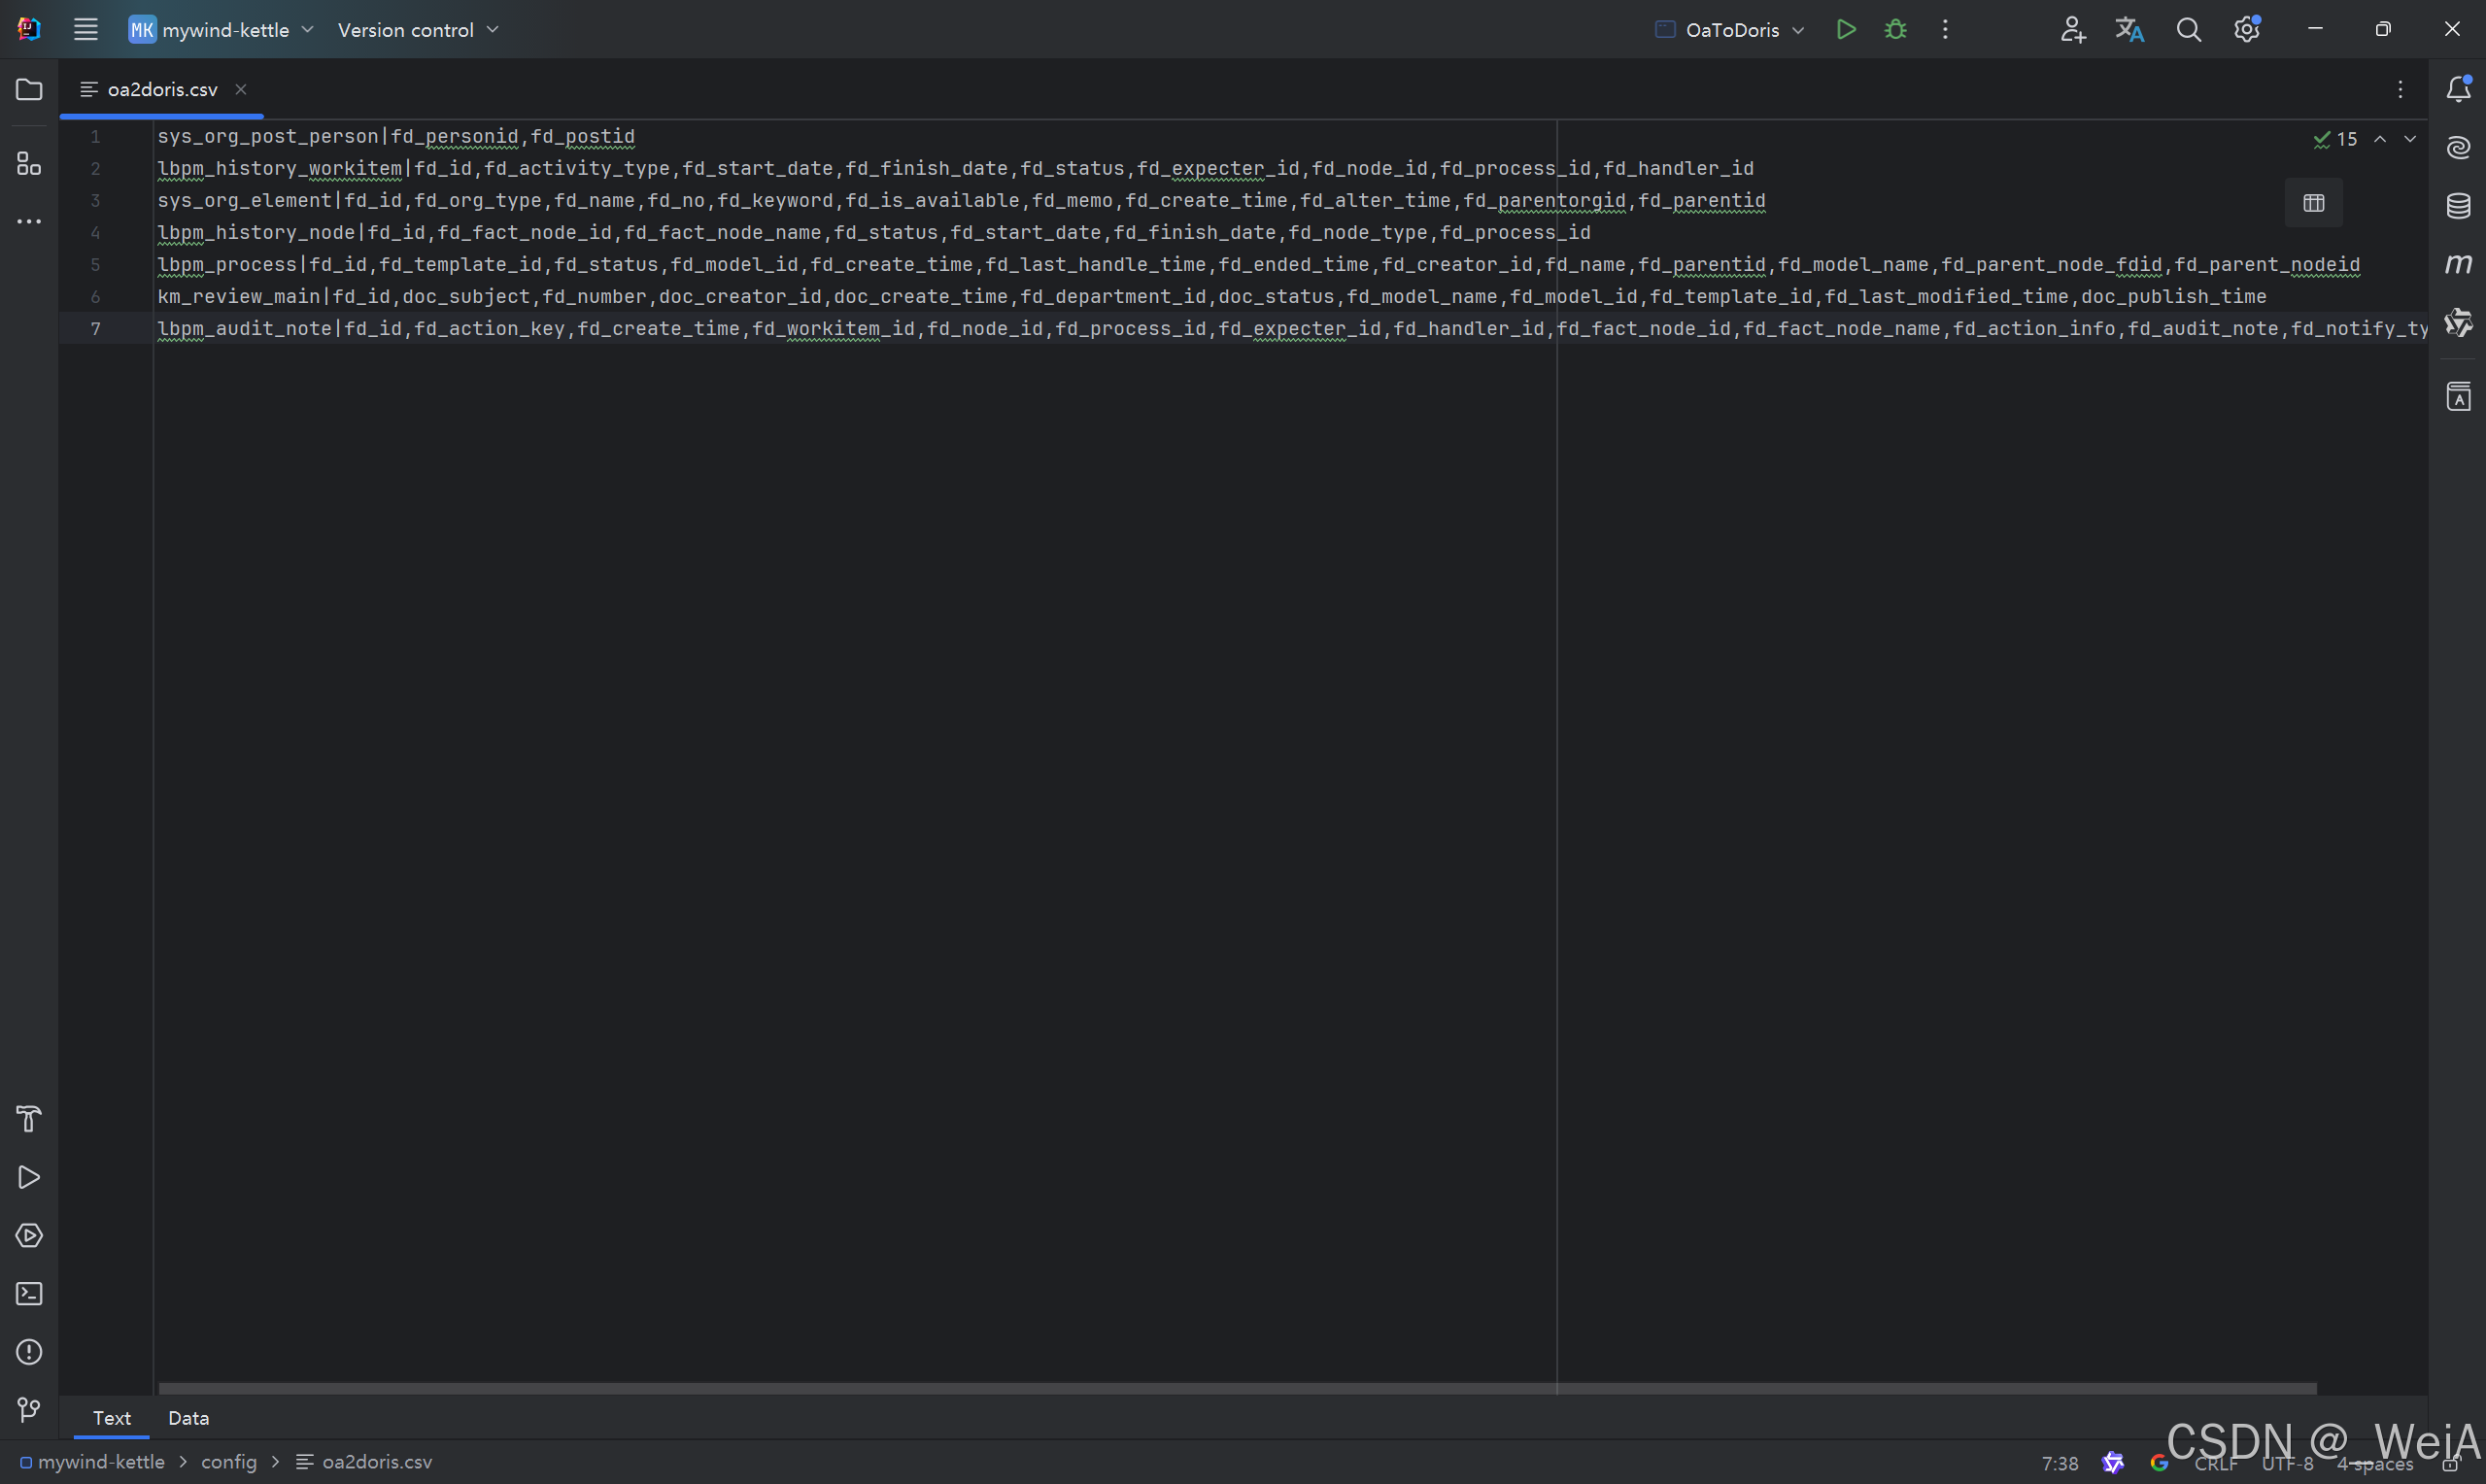Expand the mywind-kettle project dropdown
This screenshot has height=1484, width=2486.
click(222, 30)
